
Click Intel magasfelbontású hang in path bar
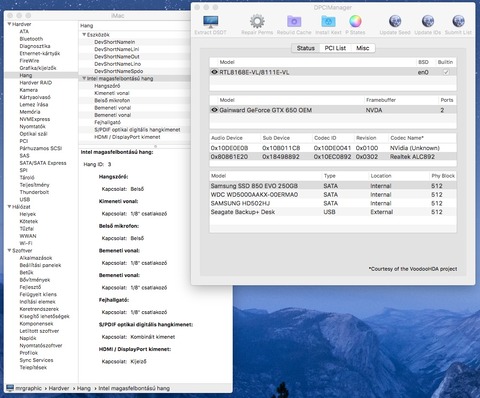[x=134, y=388]
